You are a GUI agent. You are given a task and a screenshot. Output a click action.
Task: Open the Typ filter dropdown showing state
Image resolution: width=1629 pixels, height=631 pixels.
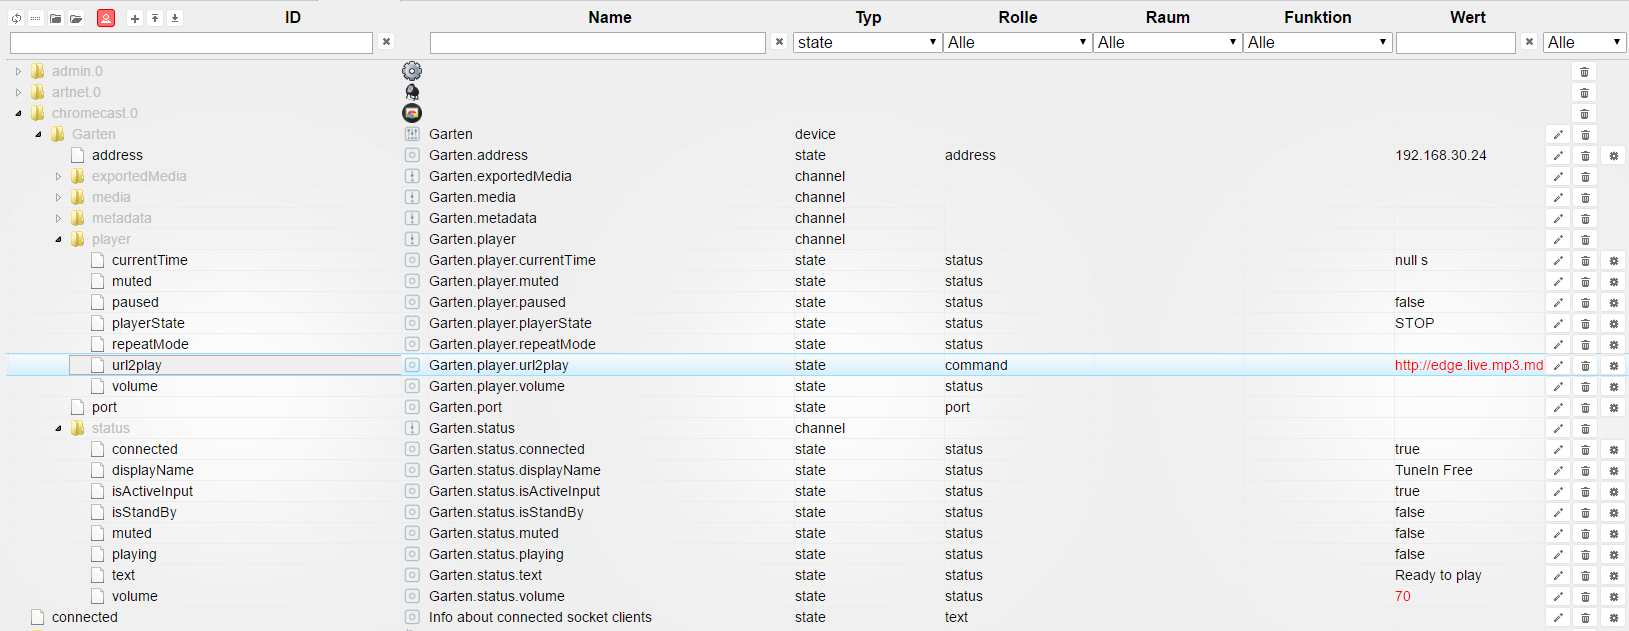pyautogui.click(x=867, y=42)
